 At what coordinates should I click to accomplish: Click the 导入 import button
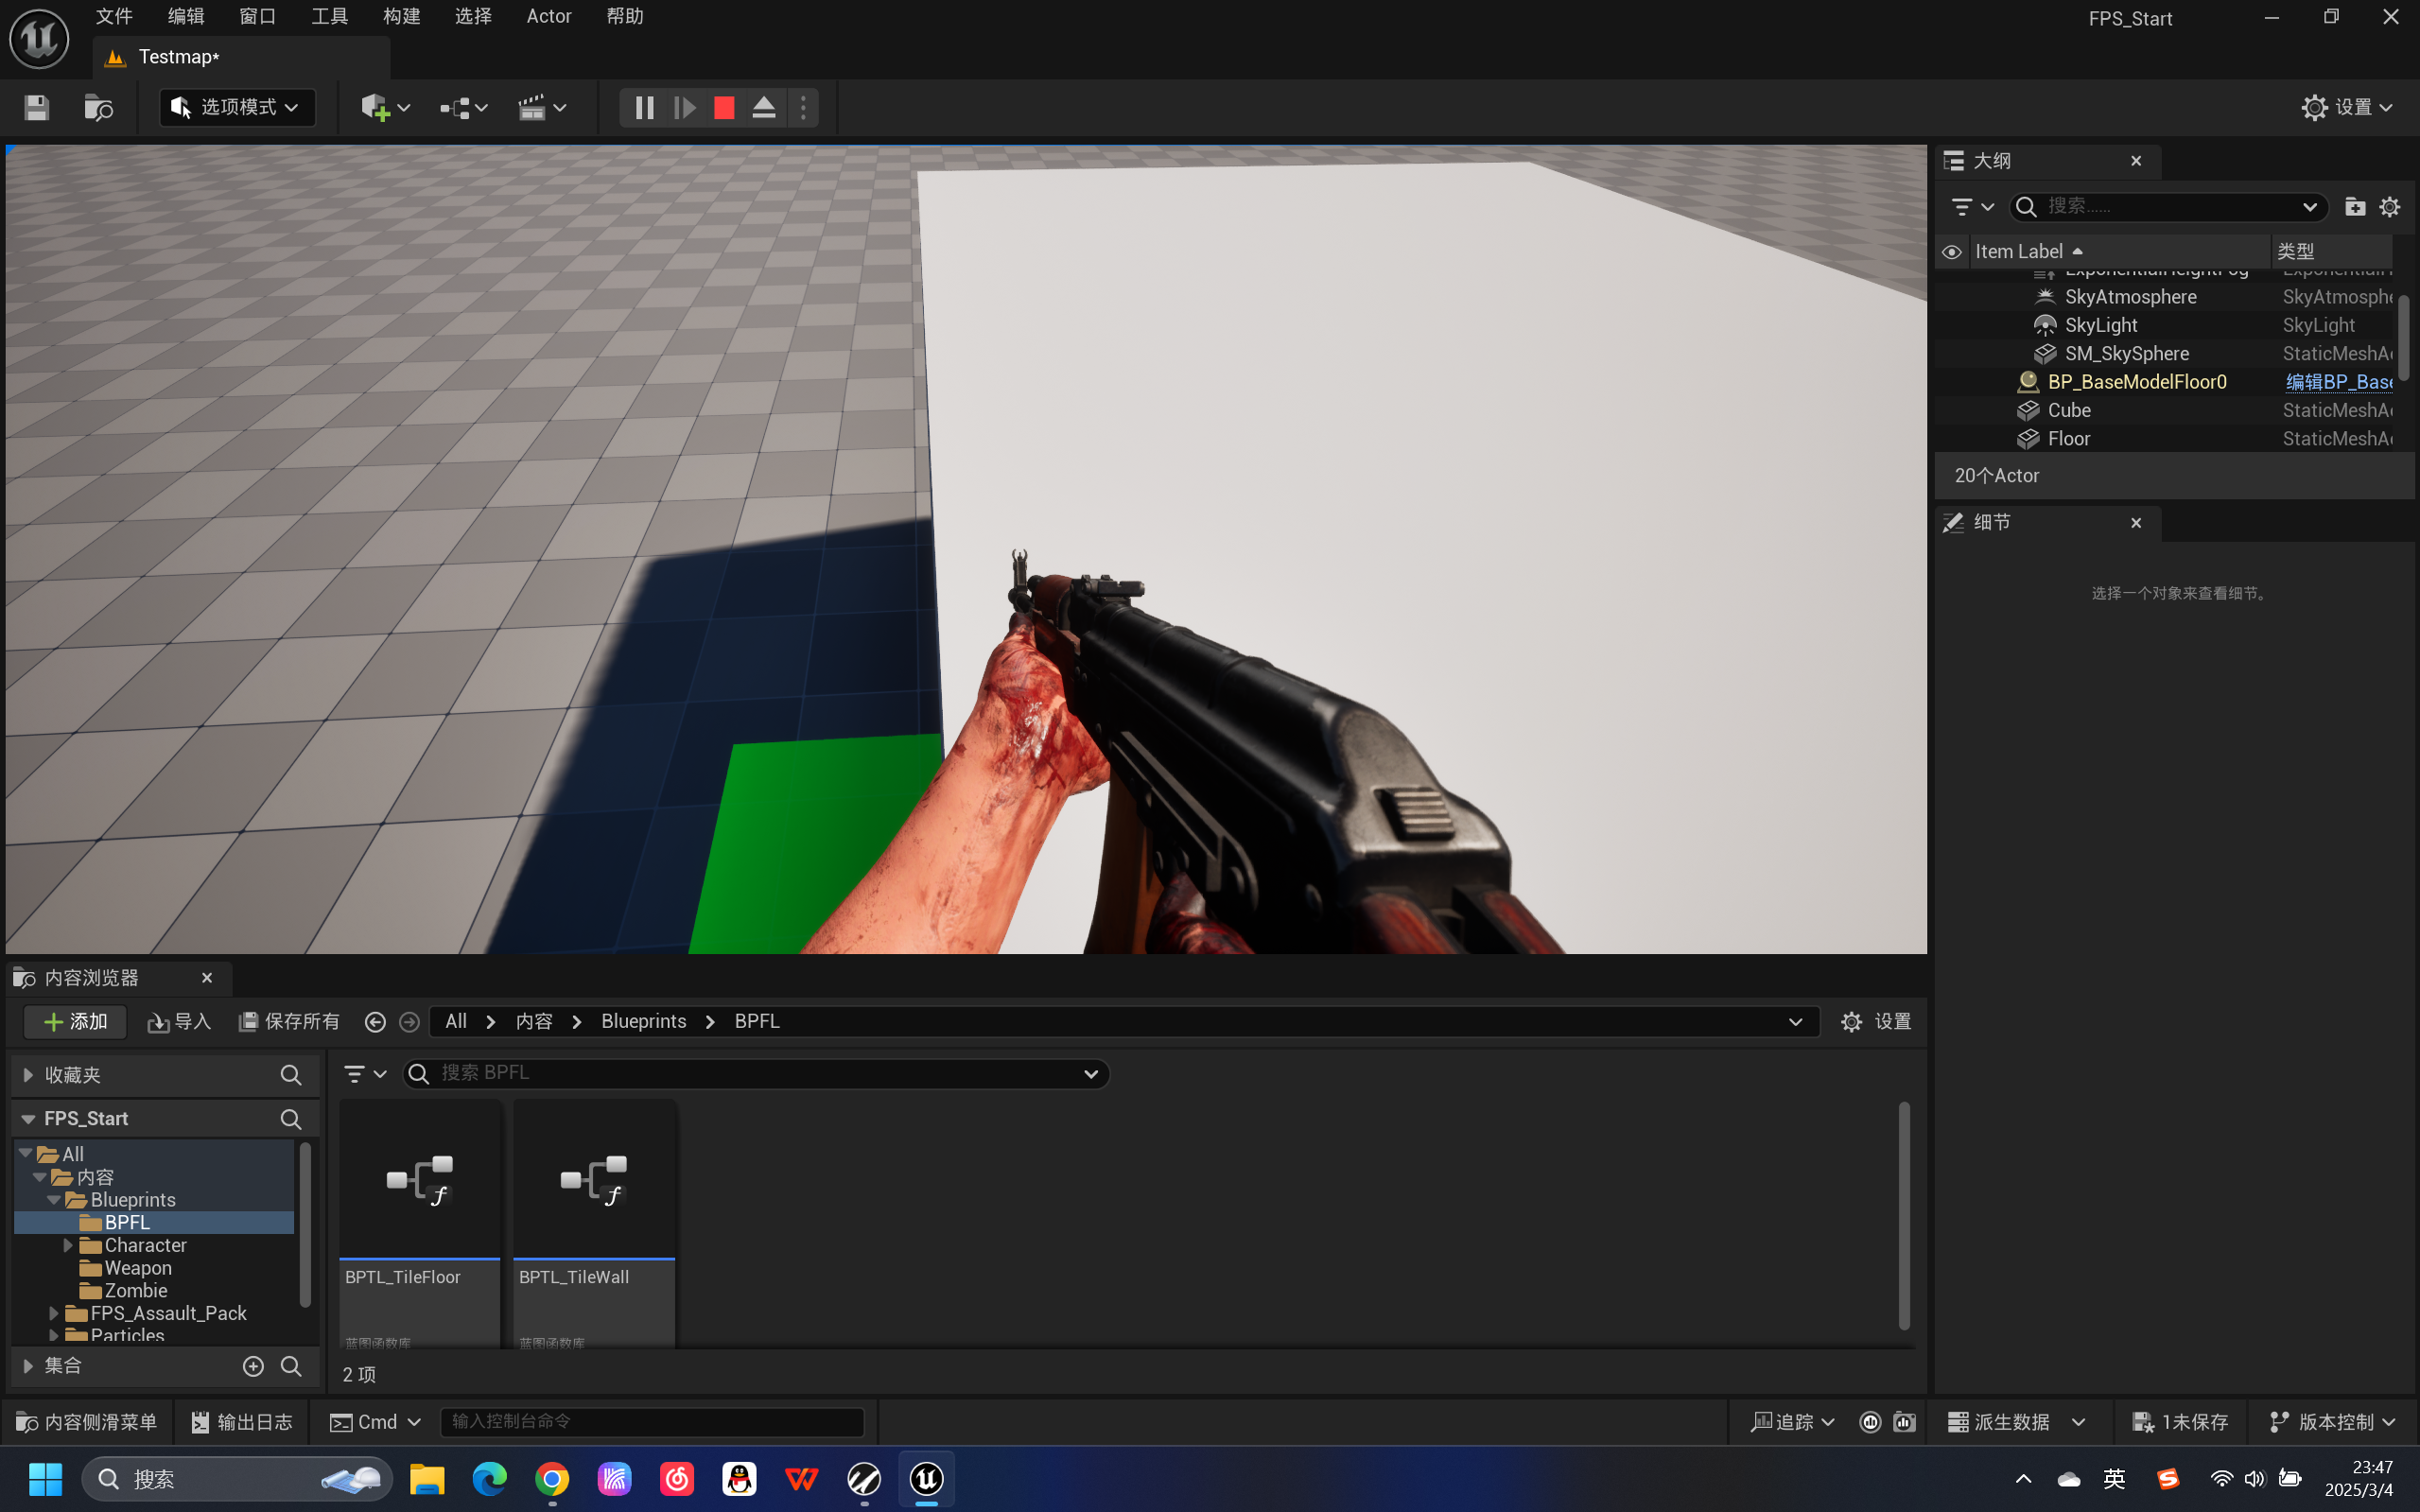[179, 1021]
